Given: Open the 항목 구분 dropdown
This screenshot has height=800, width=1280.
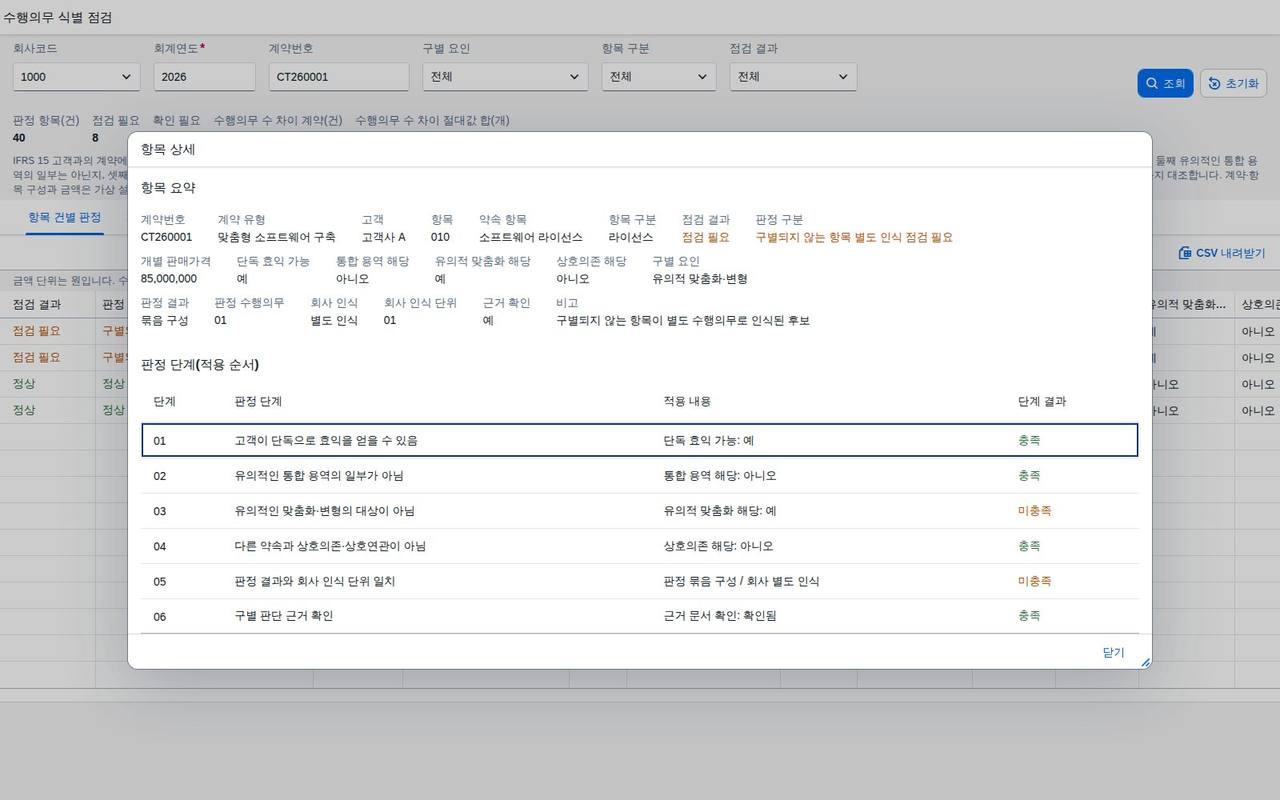Looking at the screenshot, I should pos(659,77).
